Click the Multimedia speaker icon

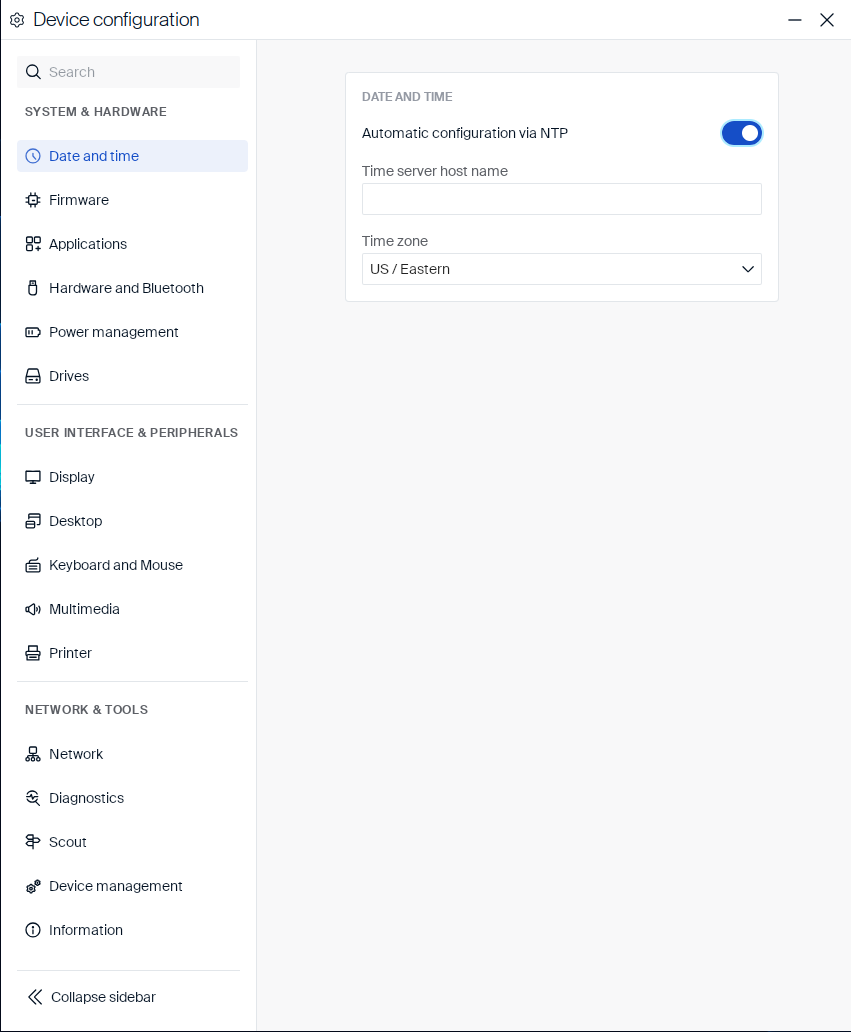click(33, 609)
